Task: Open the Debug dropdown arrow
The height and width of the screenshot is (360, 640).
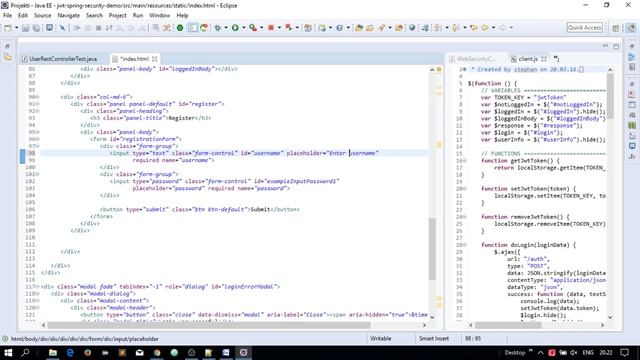Action: tap(226, 28)
